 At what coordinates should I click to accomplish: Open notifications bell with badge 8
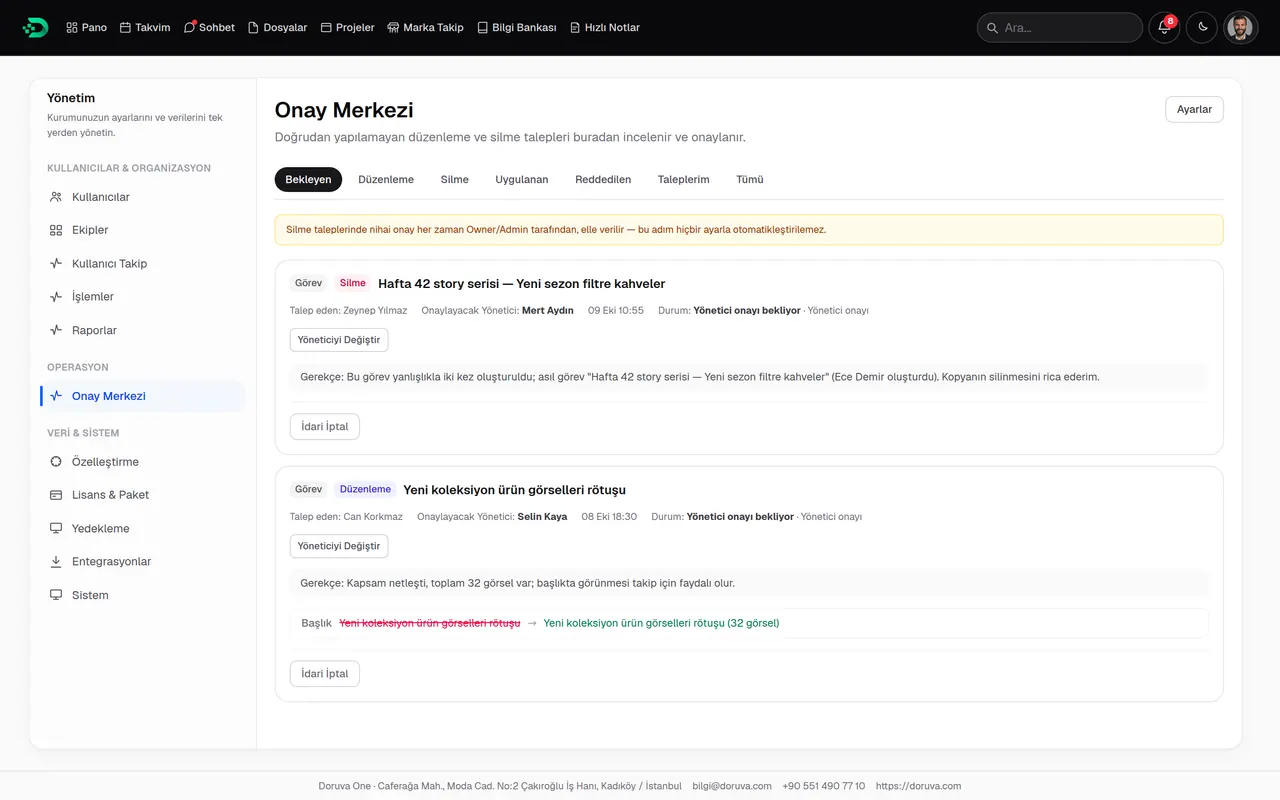point(1163,28)
